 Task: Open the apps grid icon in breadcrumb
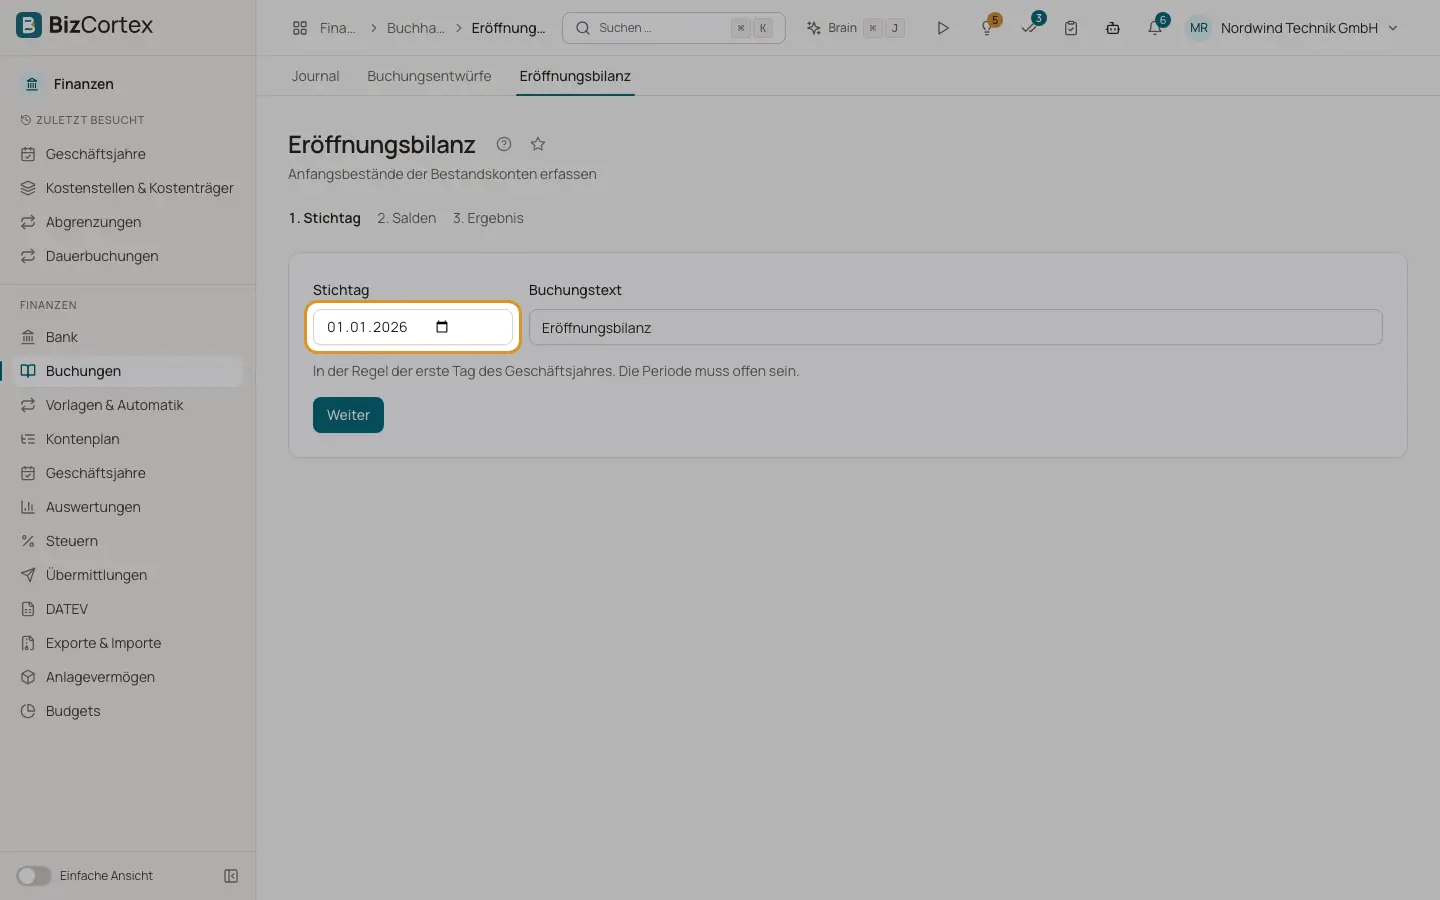click(x=300, y=28)
